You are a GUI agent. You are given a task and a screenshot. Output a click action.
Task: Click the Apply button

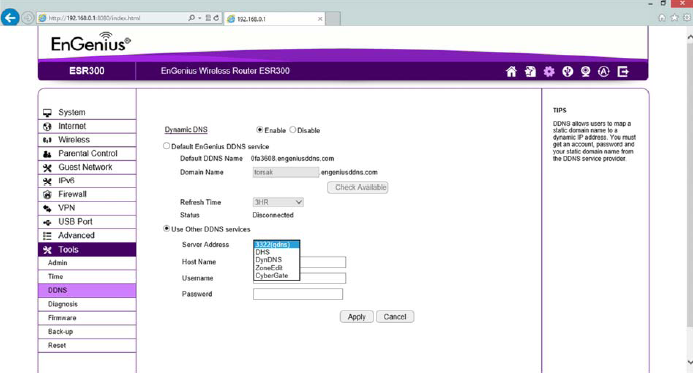[x=357, y=317]
